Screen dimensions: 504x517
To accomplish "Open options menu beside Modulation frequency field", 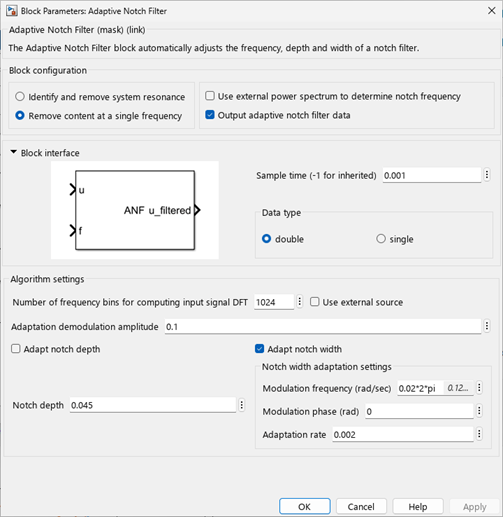I will click(479, 388).
